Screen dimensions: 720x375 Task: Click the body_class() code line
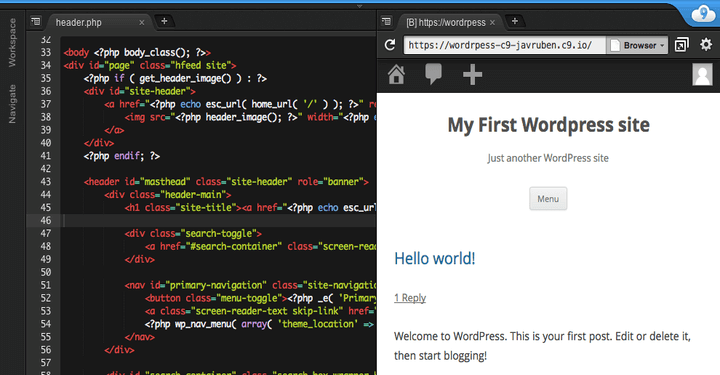pos(137,52)
